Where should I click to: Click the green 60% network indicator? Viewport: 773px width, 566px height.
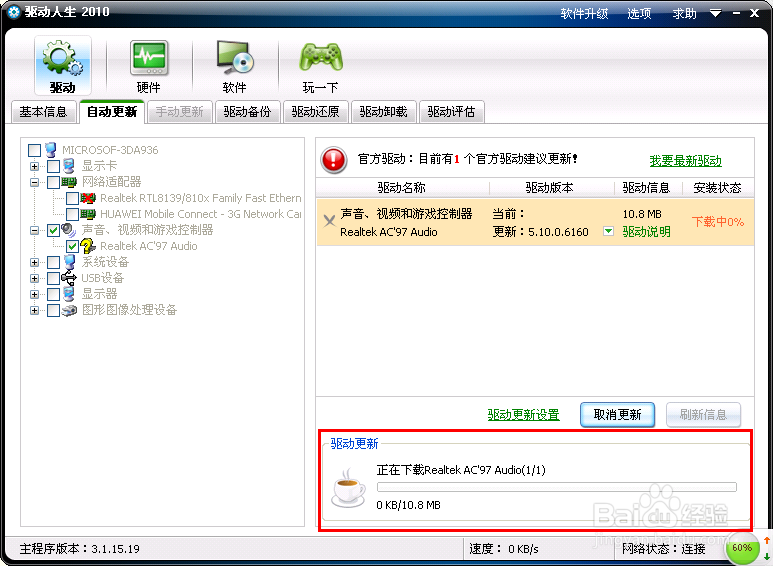tap(742, 548)
